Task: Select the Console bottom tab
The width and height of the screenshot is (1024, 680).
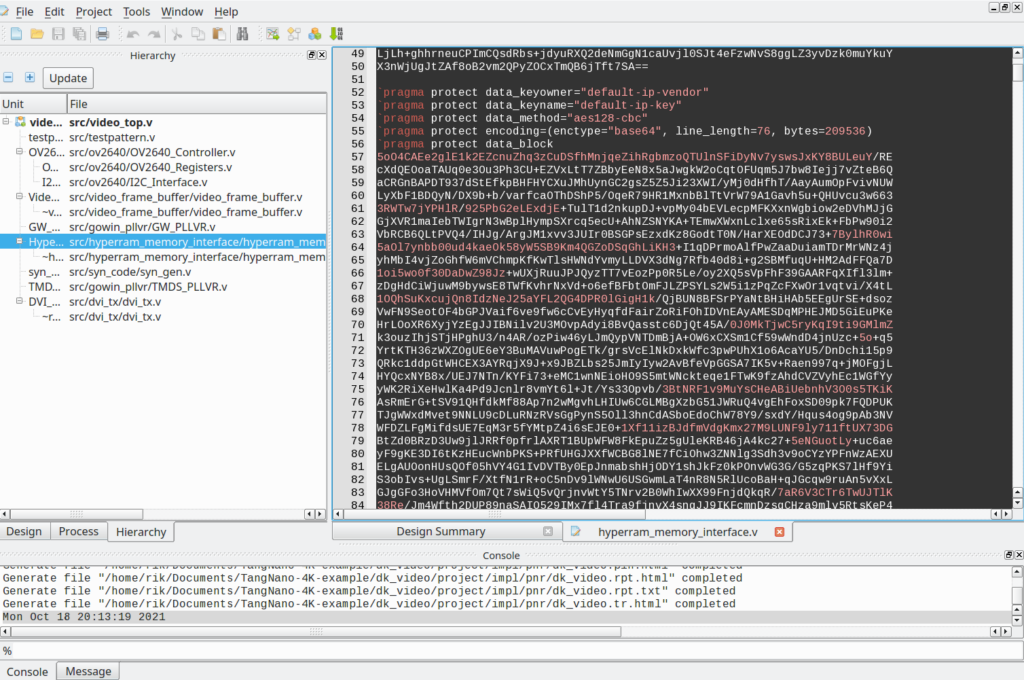Action: 27,672
